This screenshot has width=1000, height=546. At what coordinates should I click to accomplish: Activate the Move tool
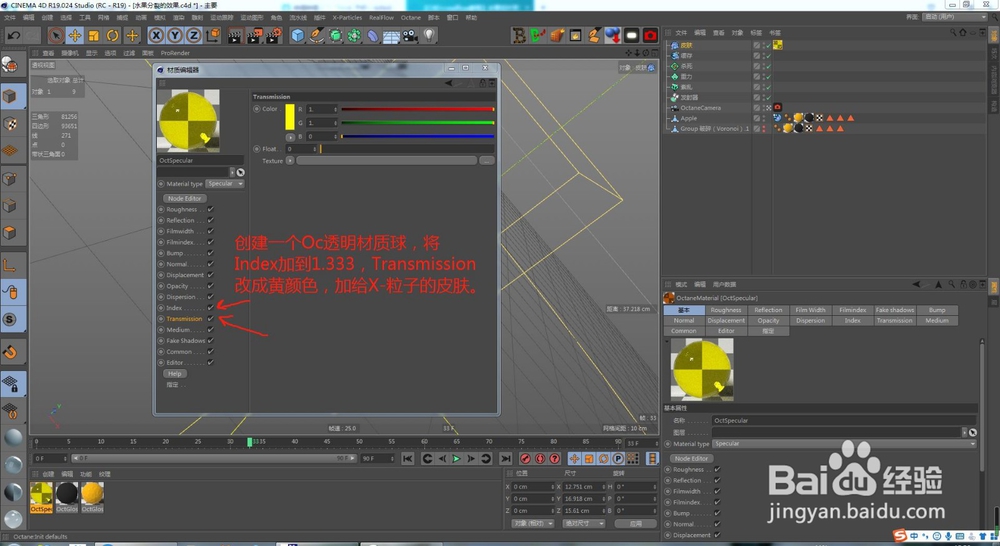click(x=75, y=36)
